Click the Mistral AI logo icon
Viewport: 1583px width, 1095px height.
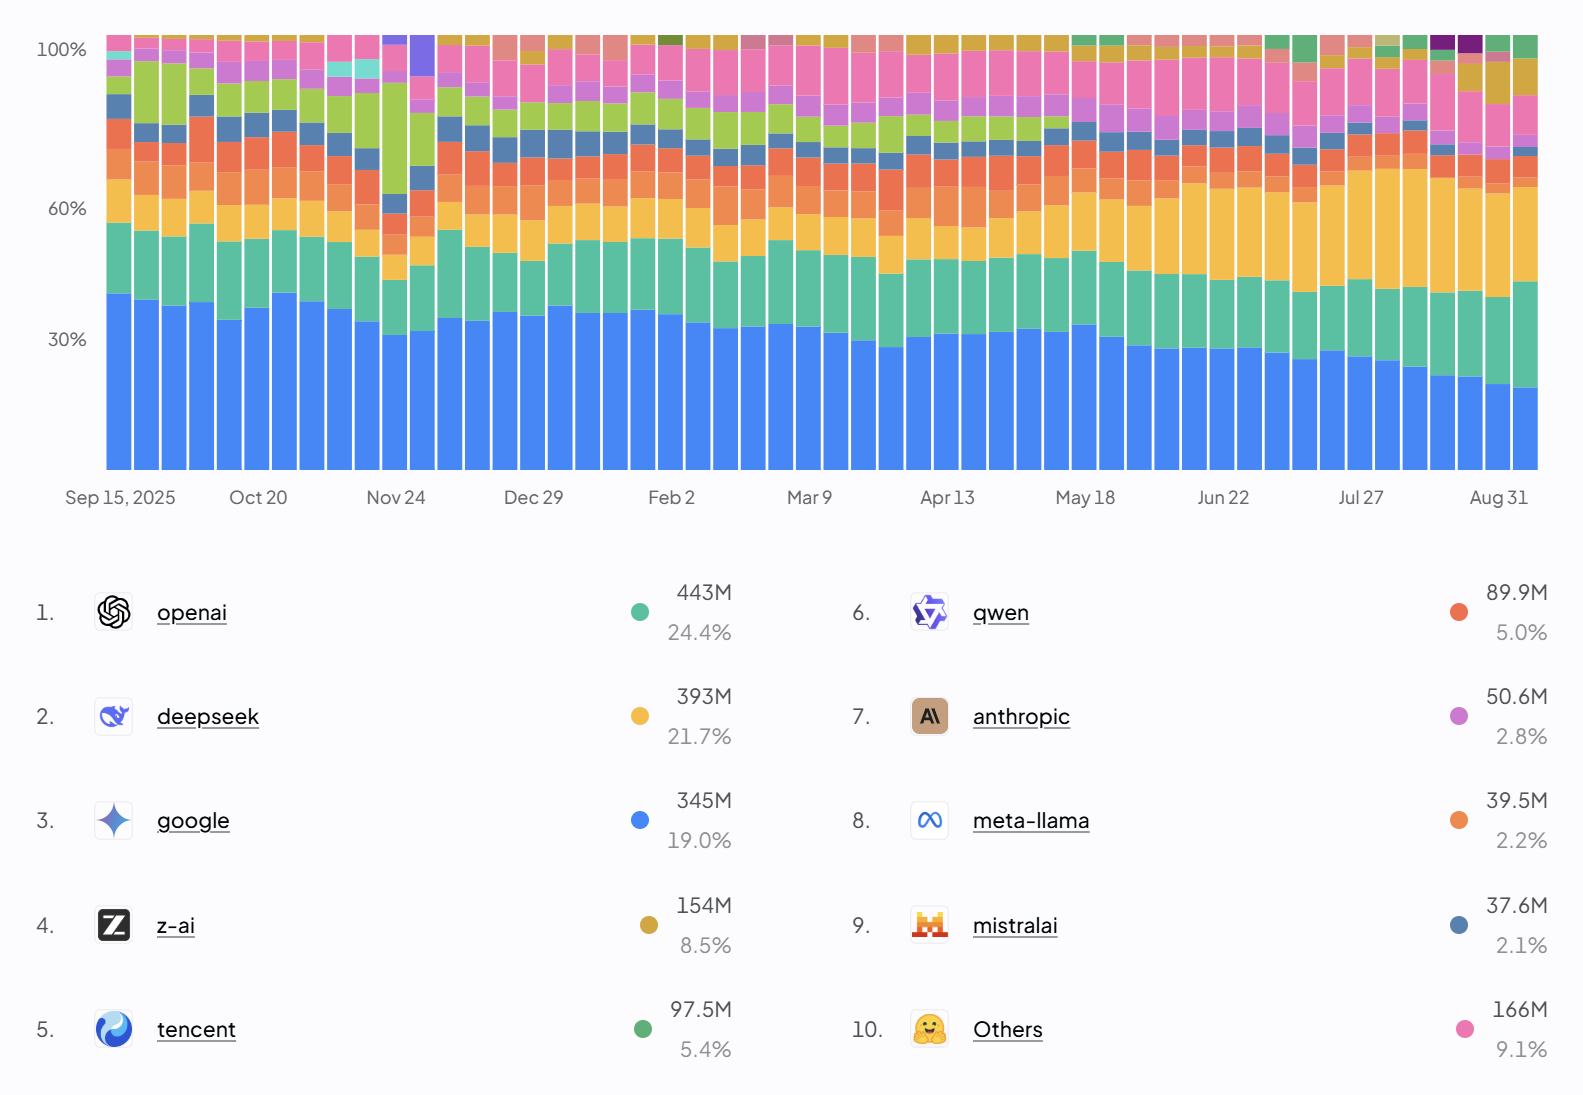click(930, 925)
